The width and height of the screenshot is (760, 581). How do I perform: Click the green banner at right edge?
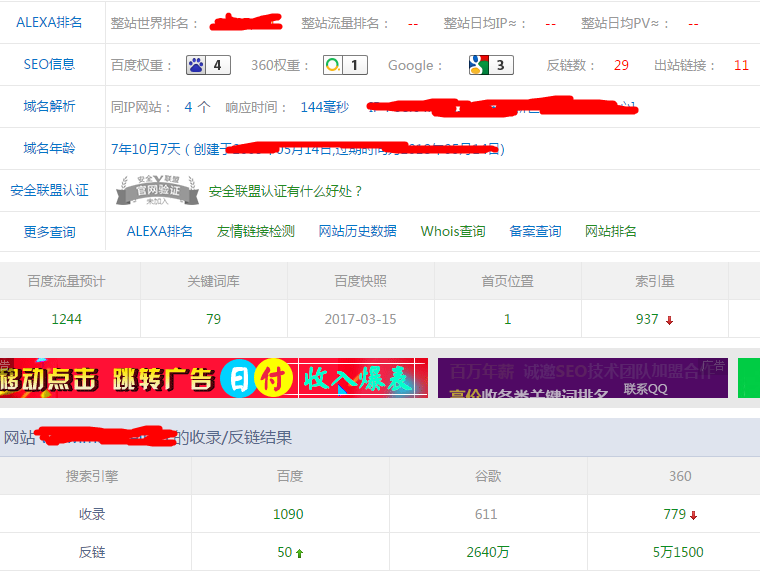[x=749, y=378]
